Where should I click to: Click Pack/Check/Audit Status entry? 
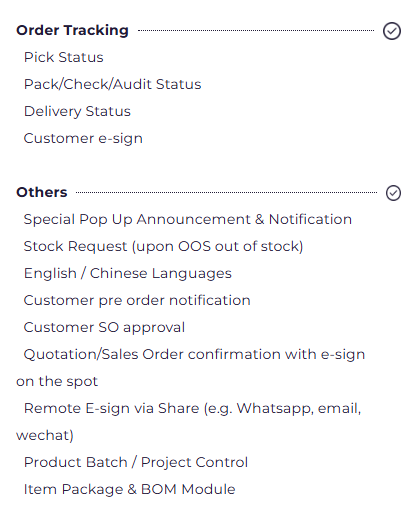pos(113,84)
